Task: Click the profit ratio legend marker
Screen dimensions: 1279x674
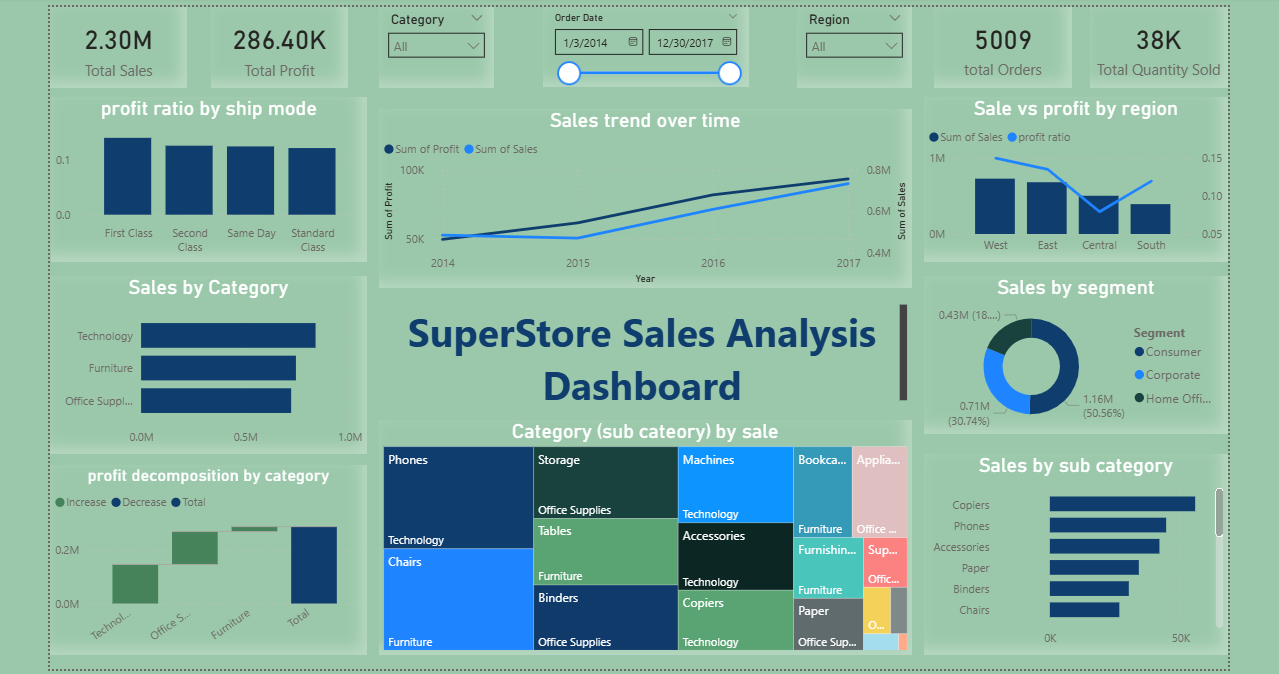Action: pyautogui.click(x=1012, y=137)
